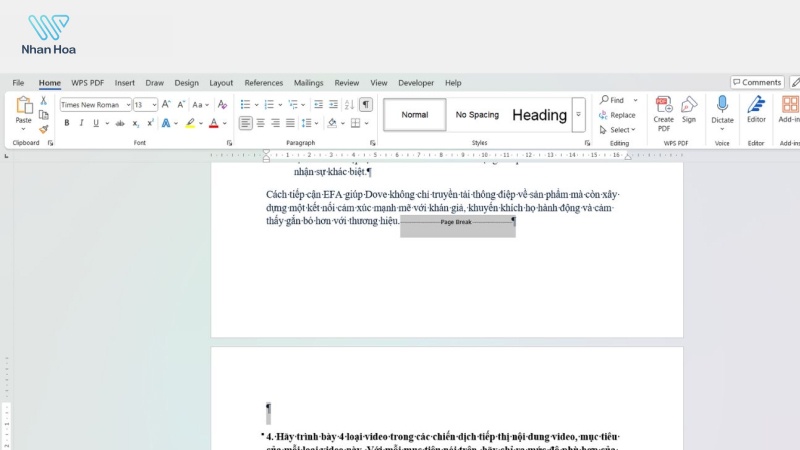Copy selection using the Copy icon
This screenshot has height=450, width=800.
pos(44,115)
